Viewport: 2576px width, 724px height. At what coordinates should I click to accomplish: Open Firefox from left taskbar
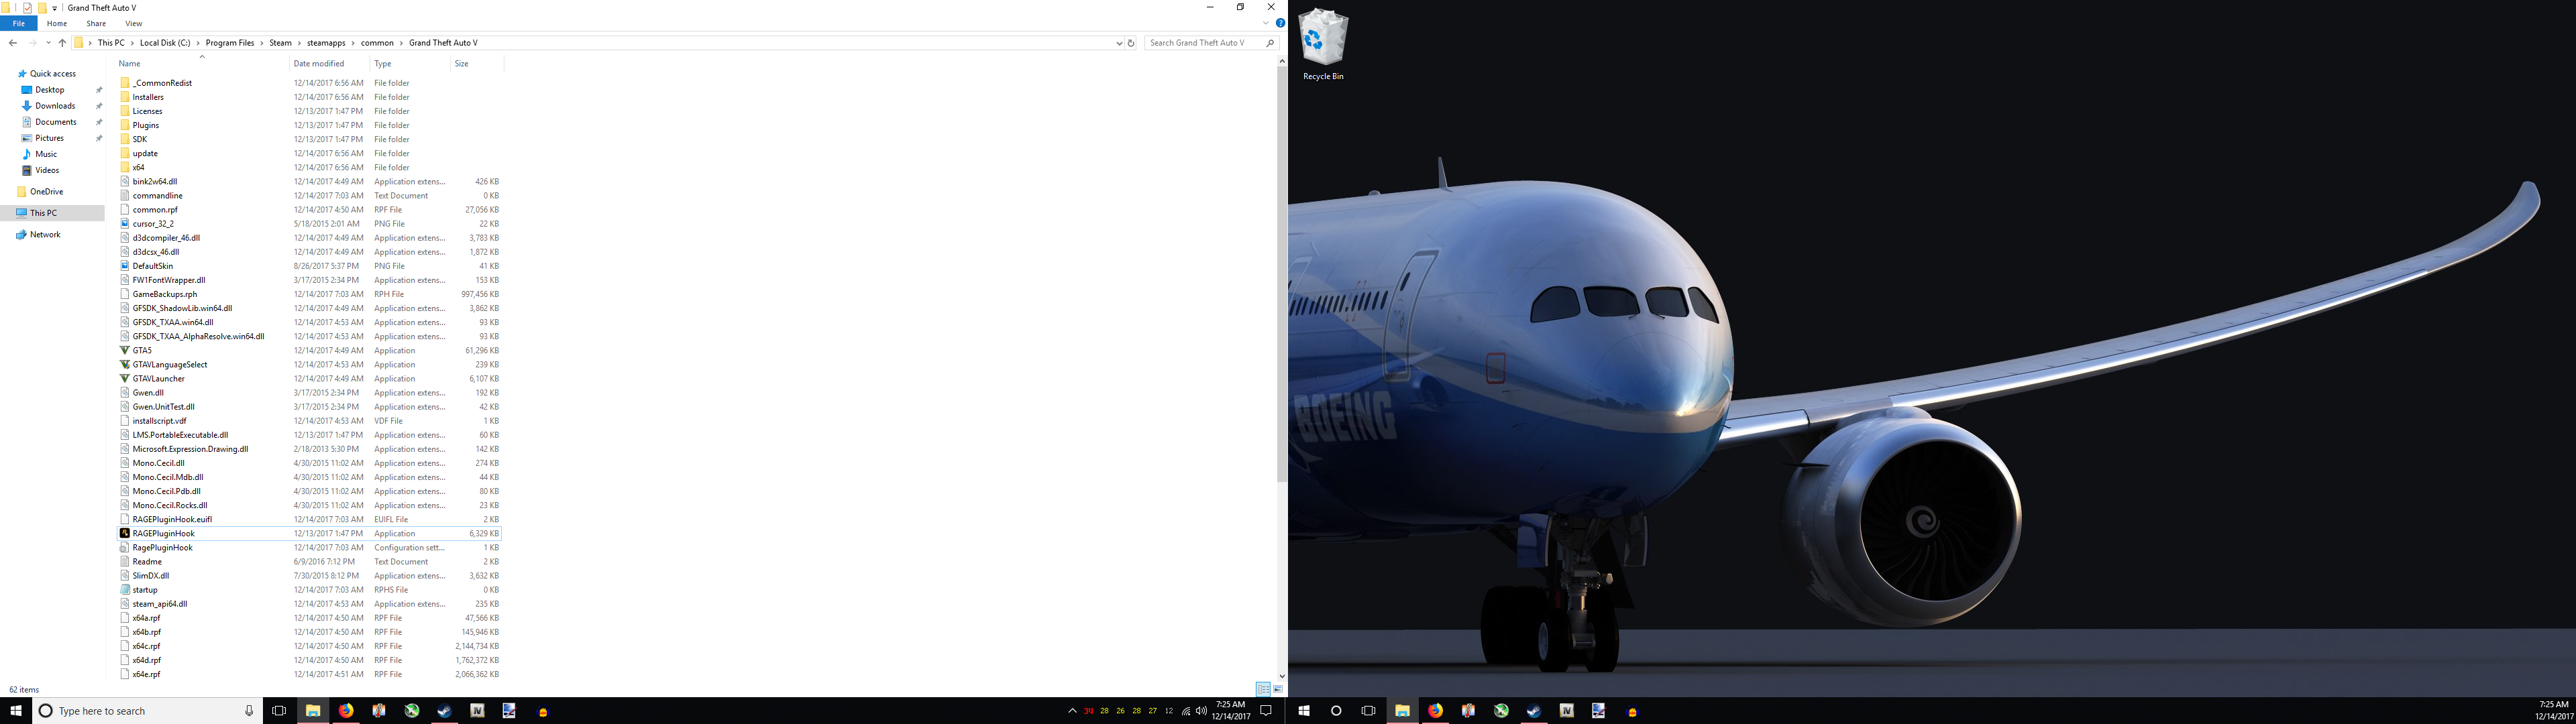coord(346,711)
